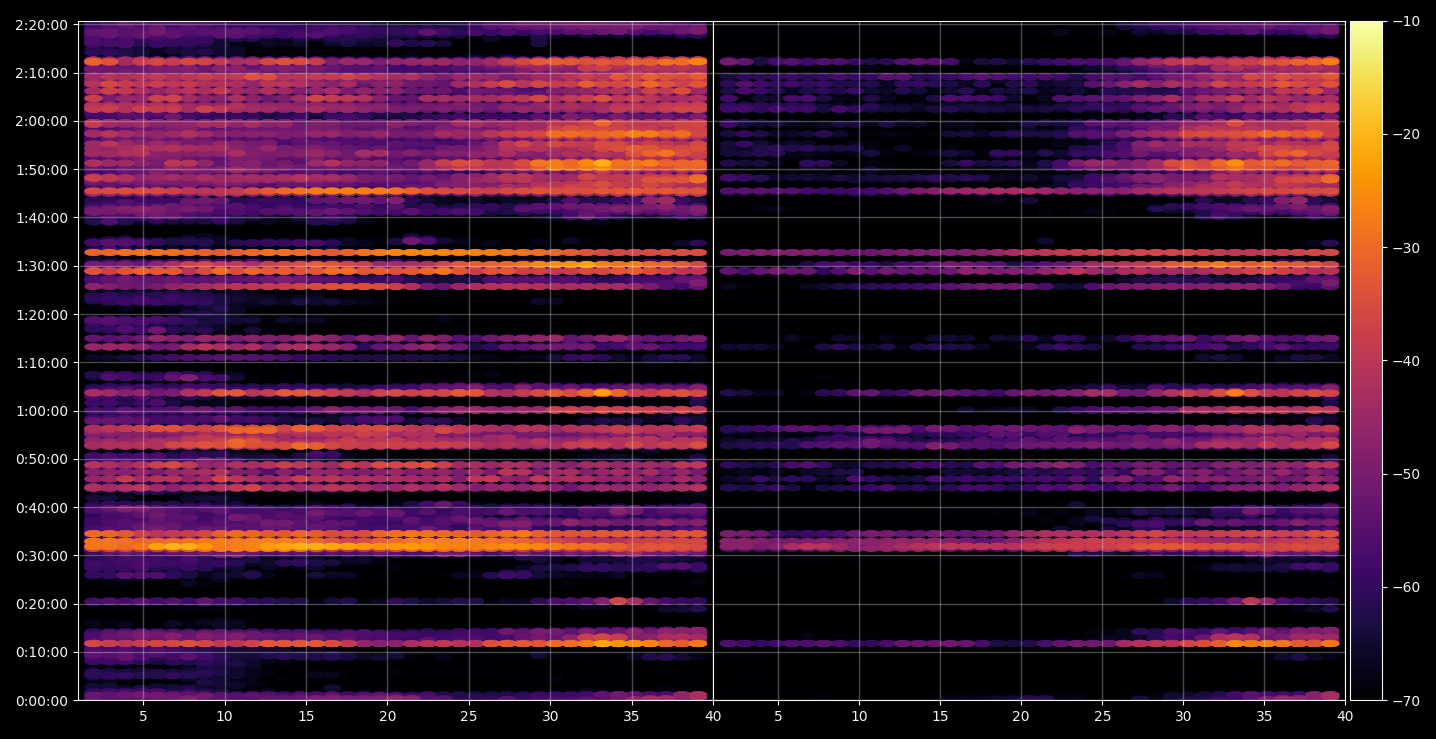Click the −70 colorbar tick label

click(1405, 700)
